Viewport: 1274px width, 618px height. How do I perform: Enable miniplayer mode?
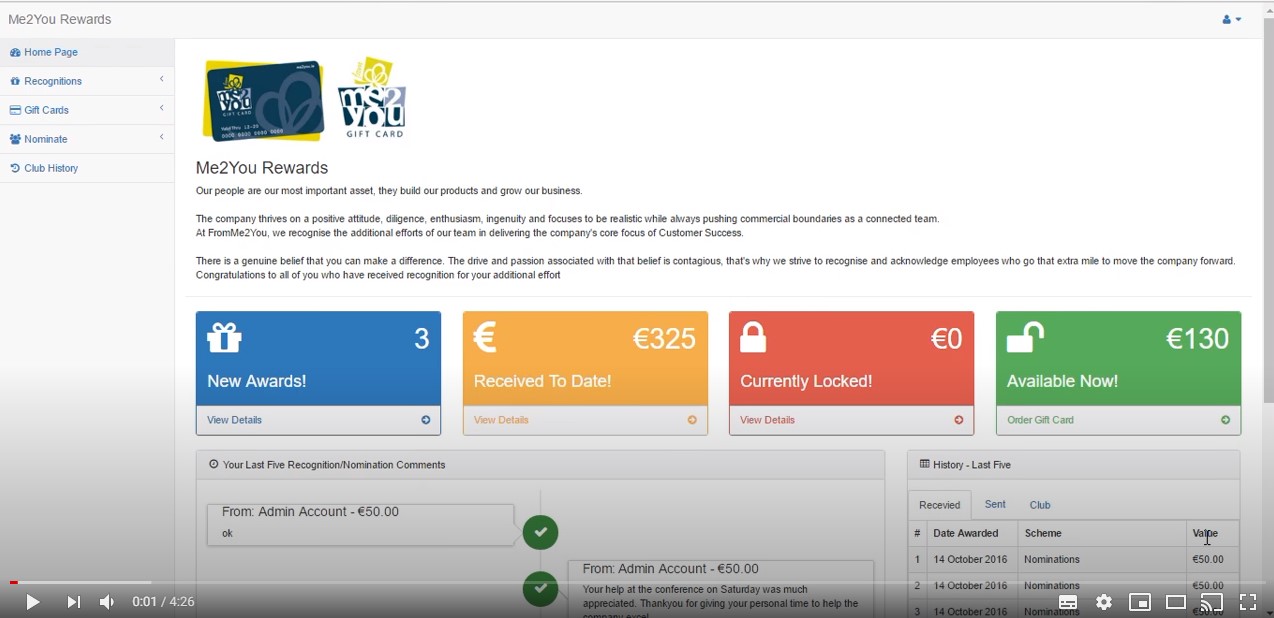[x=1140, y=602]
